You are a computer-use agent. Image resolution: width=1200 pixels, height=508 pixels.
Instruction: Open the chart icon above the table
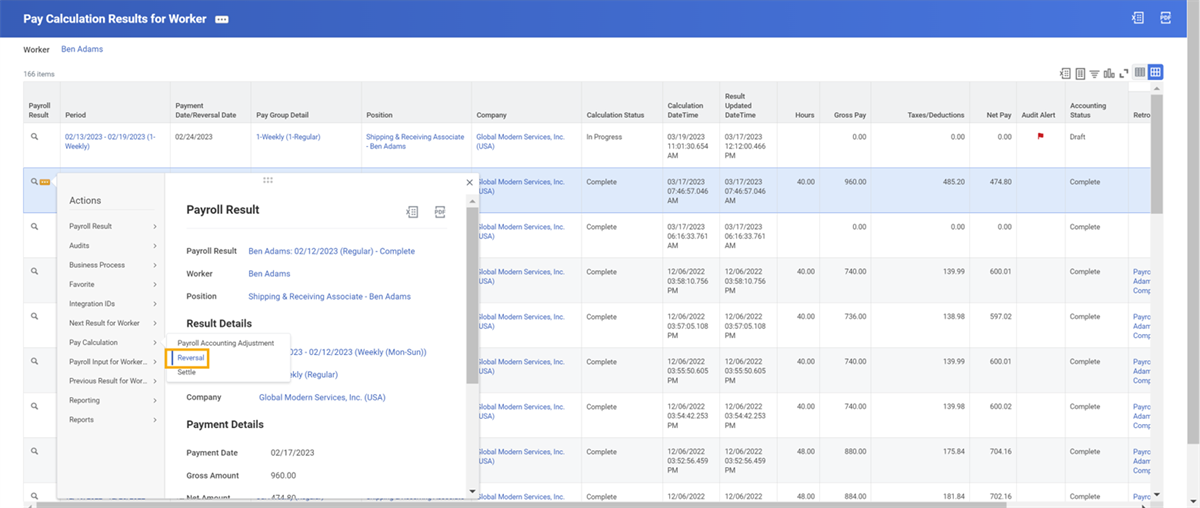tap(1108, 73)
